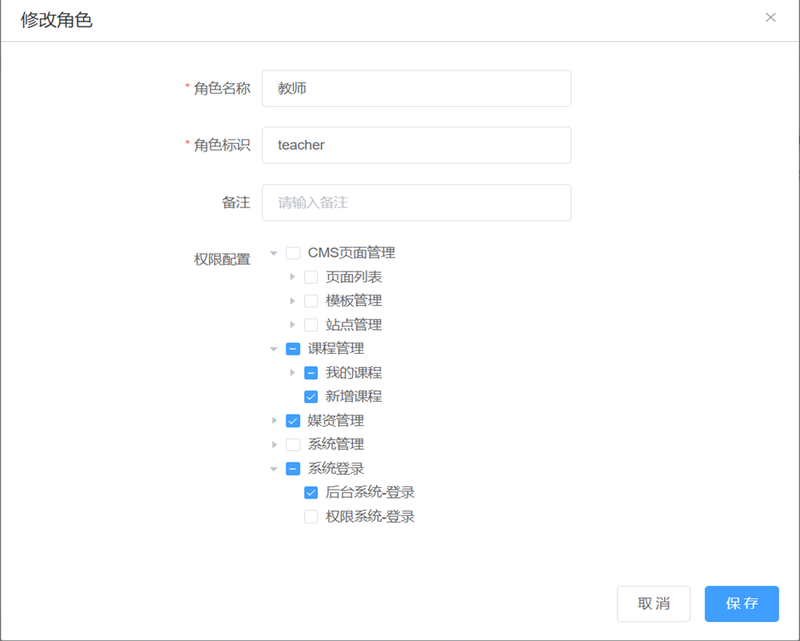Expand the 模板管理 node
Screen dimensions: 800x641
(x=292, y=301)
